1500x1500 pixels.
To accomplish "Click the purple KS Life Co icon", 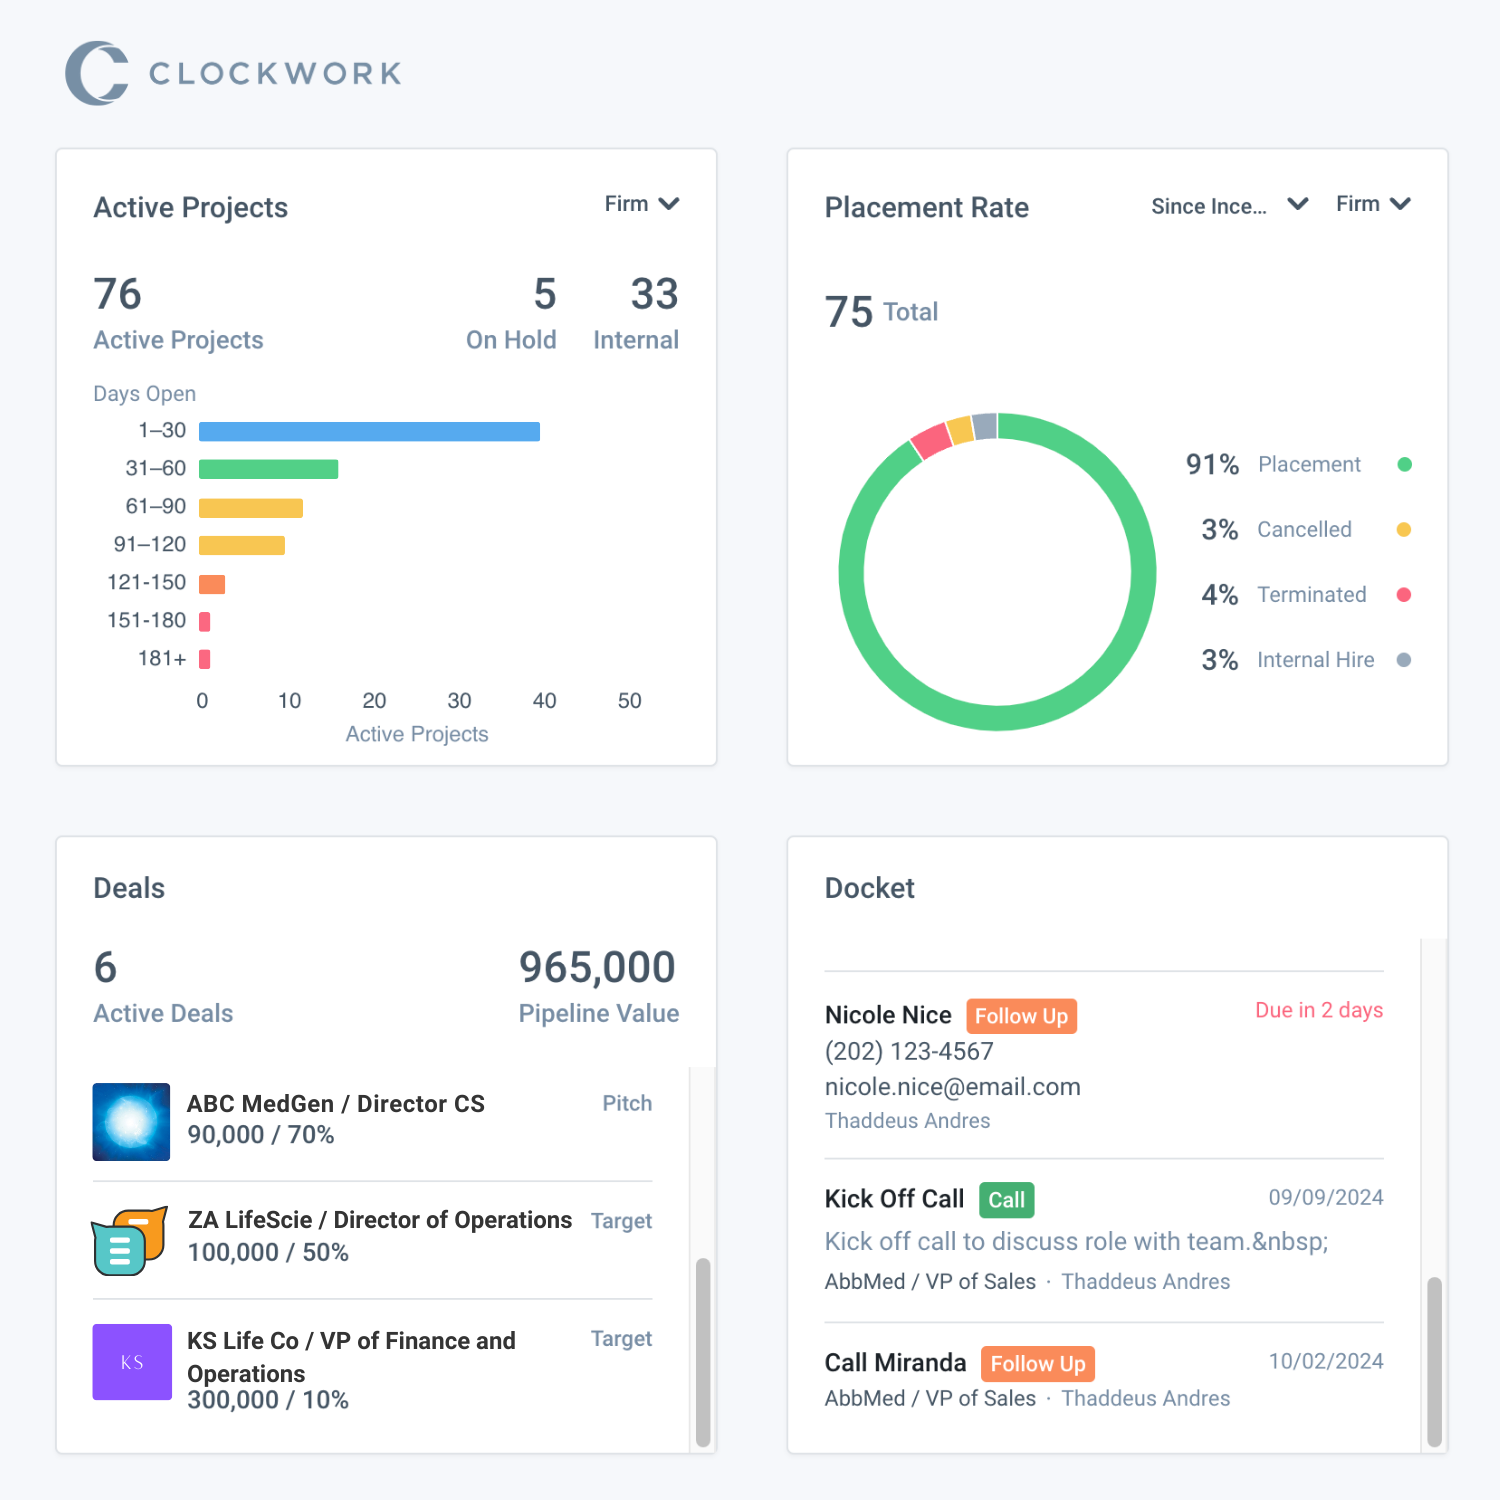I will 131,1361.
